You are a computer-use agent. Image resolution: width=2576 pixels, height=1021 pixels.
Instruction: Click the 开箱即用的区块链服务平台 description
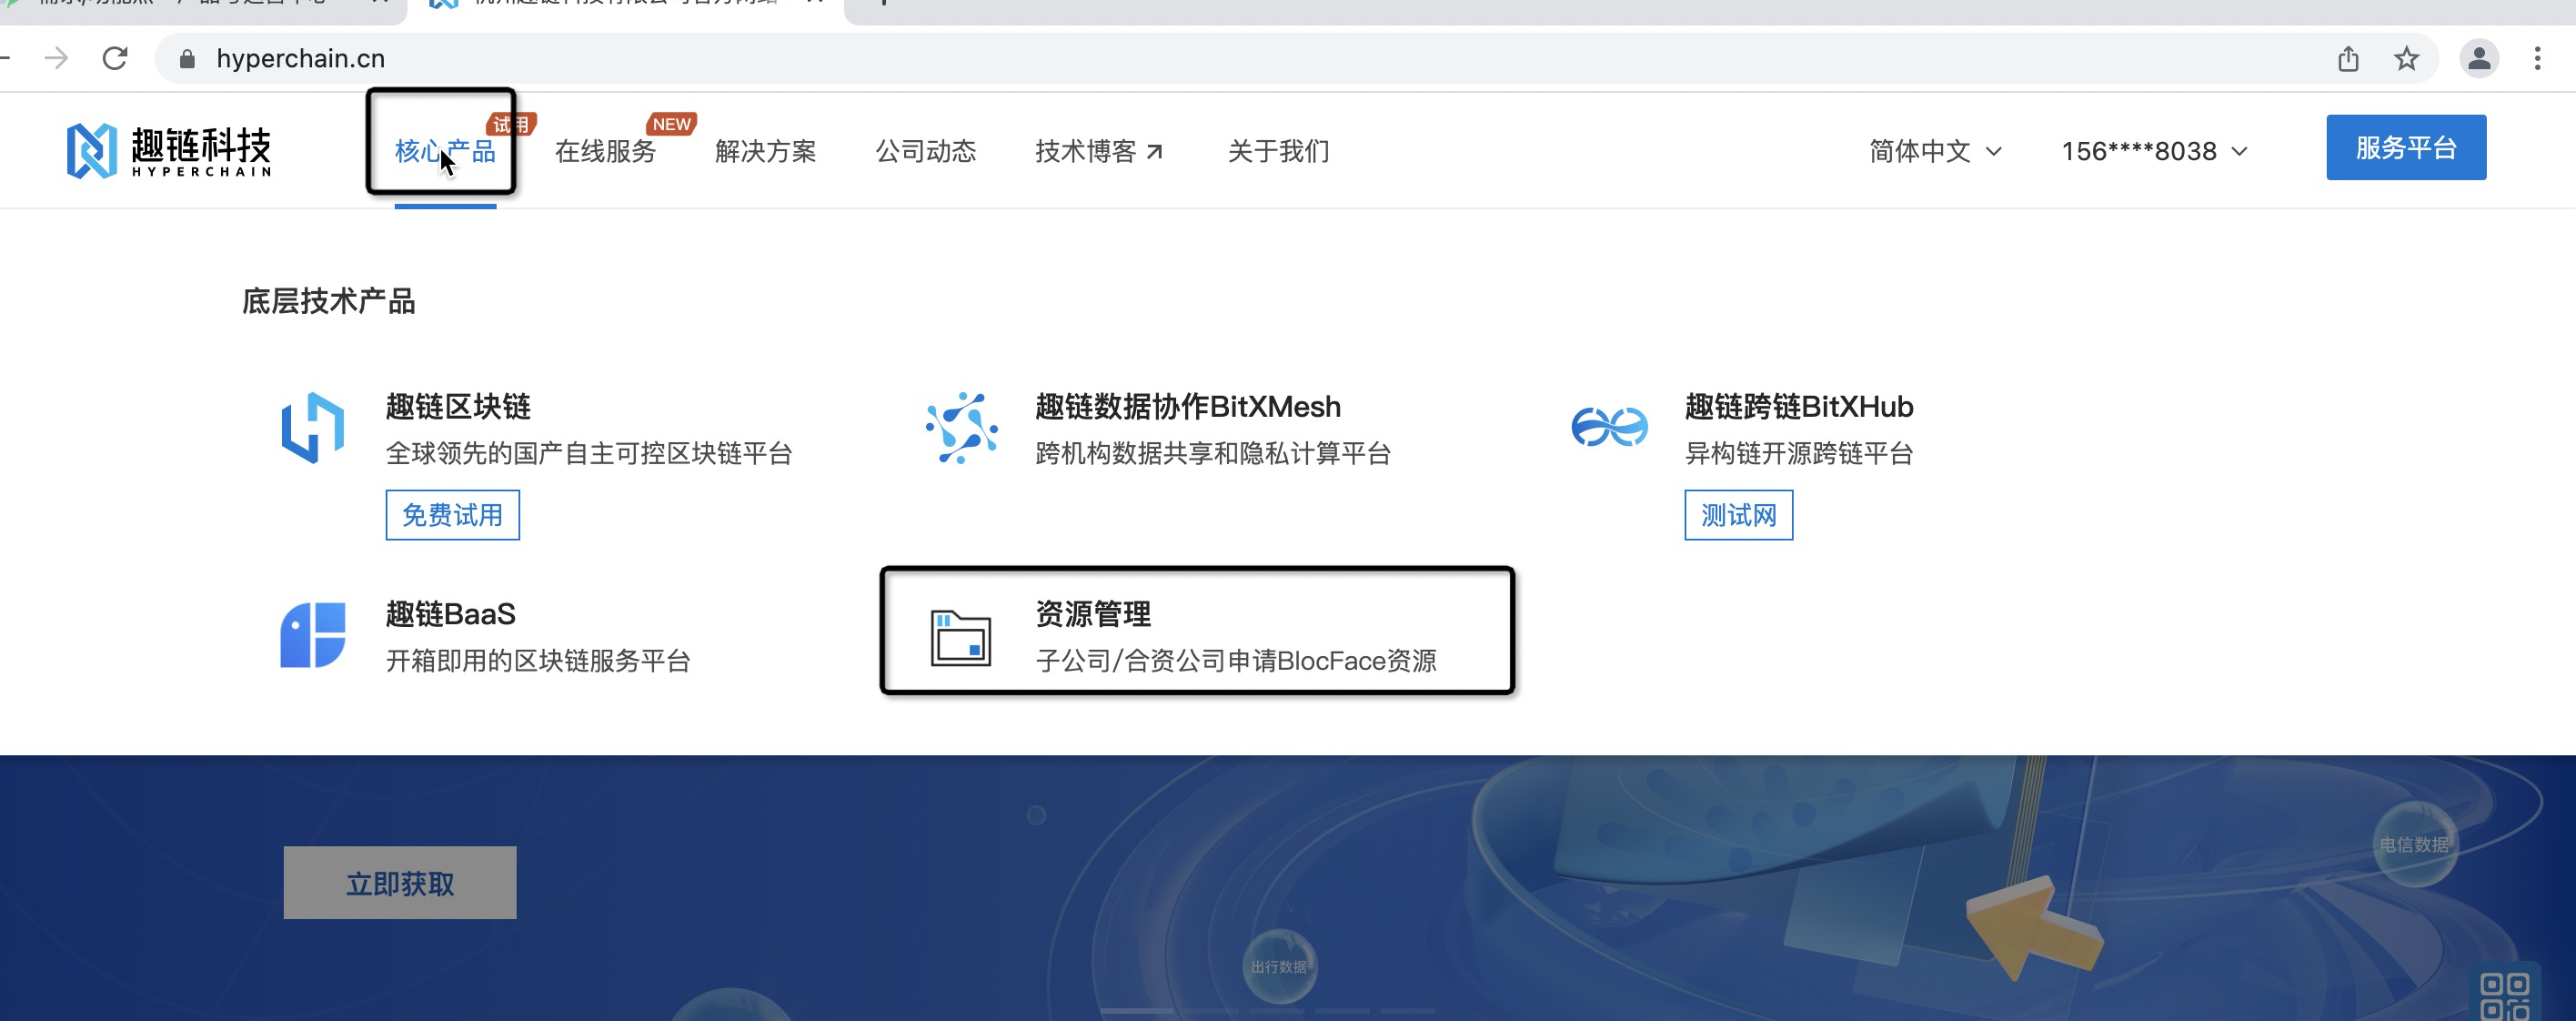(538, 661)
